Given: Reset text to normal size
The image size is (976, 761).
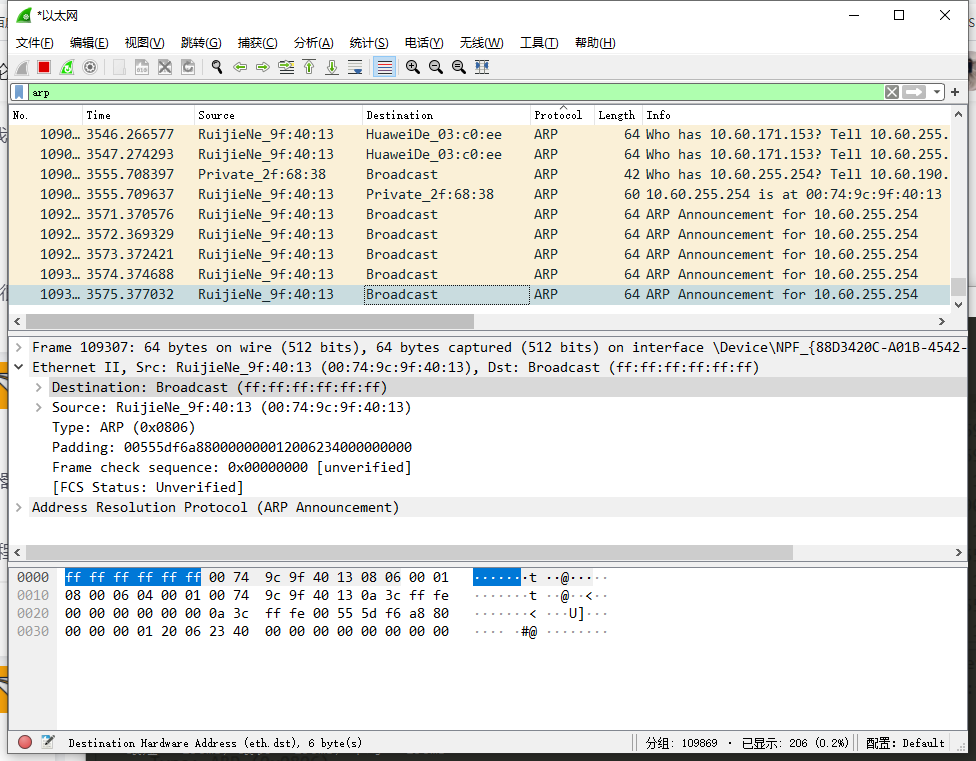Looking at the screenshot, I should pos(459,67).
